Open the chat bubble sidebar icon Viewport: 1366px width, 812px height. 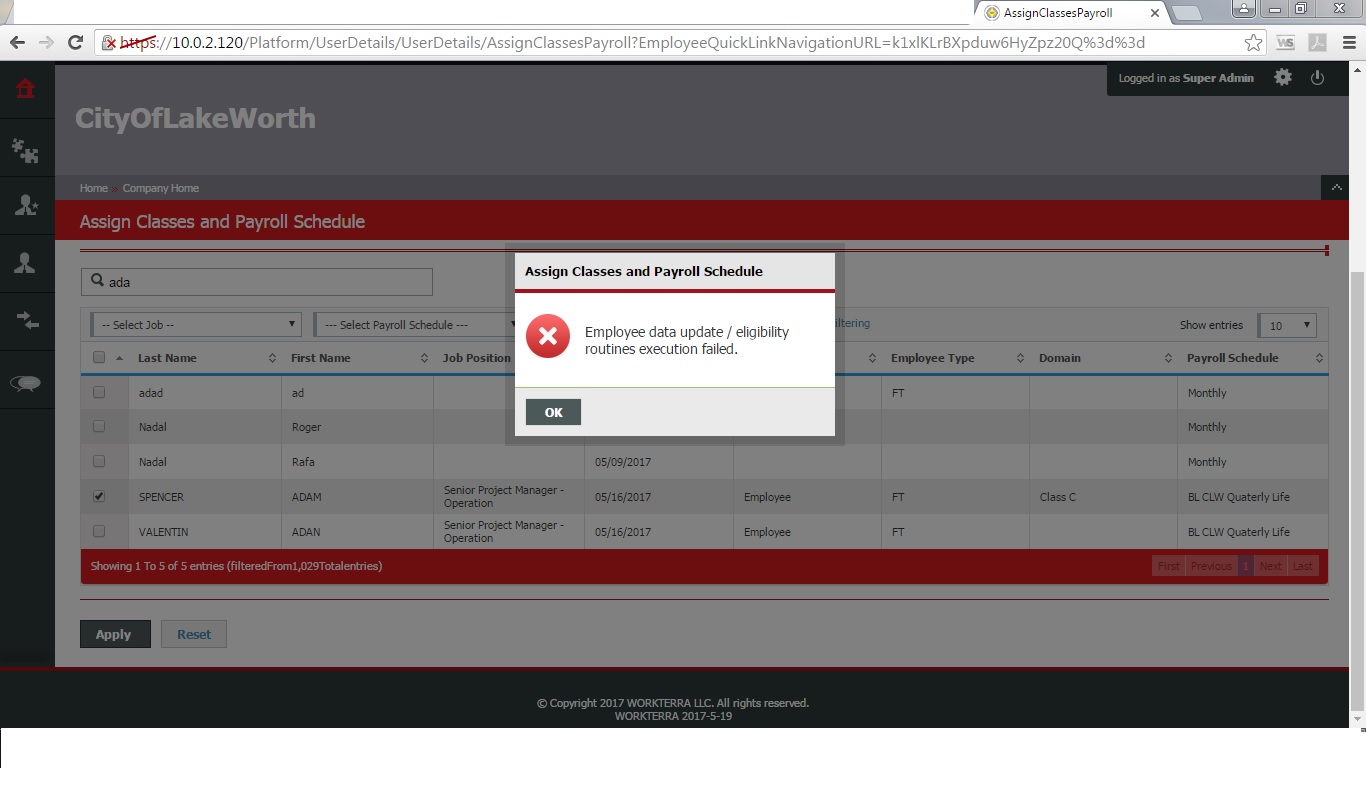(x=26, y=383)
